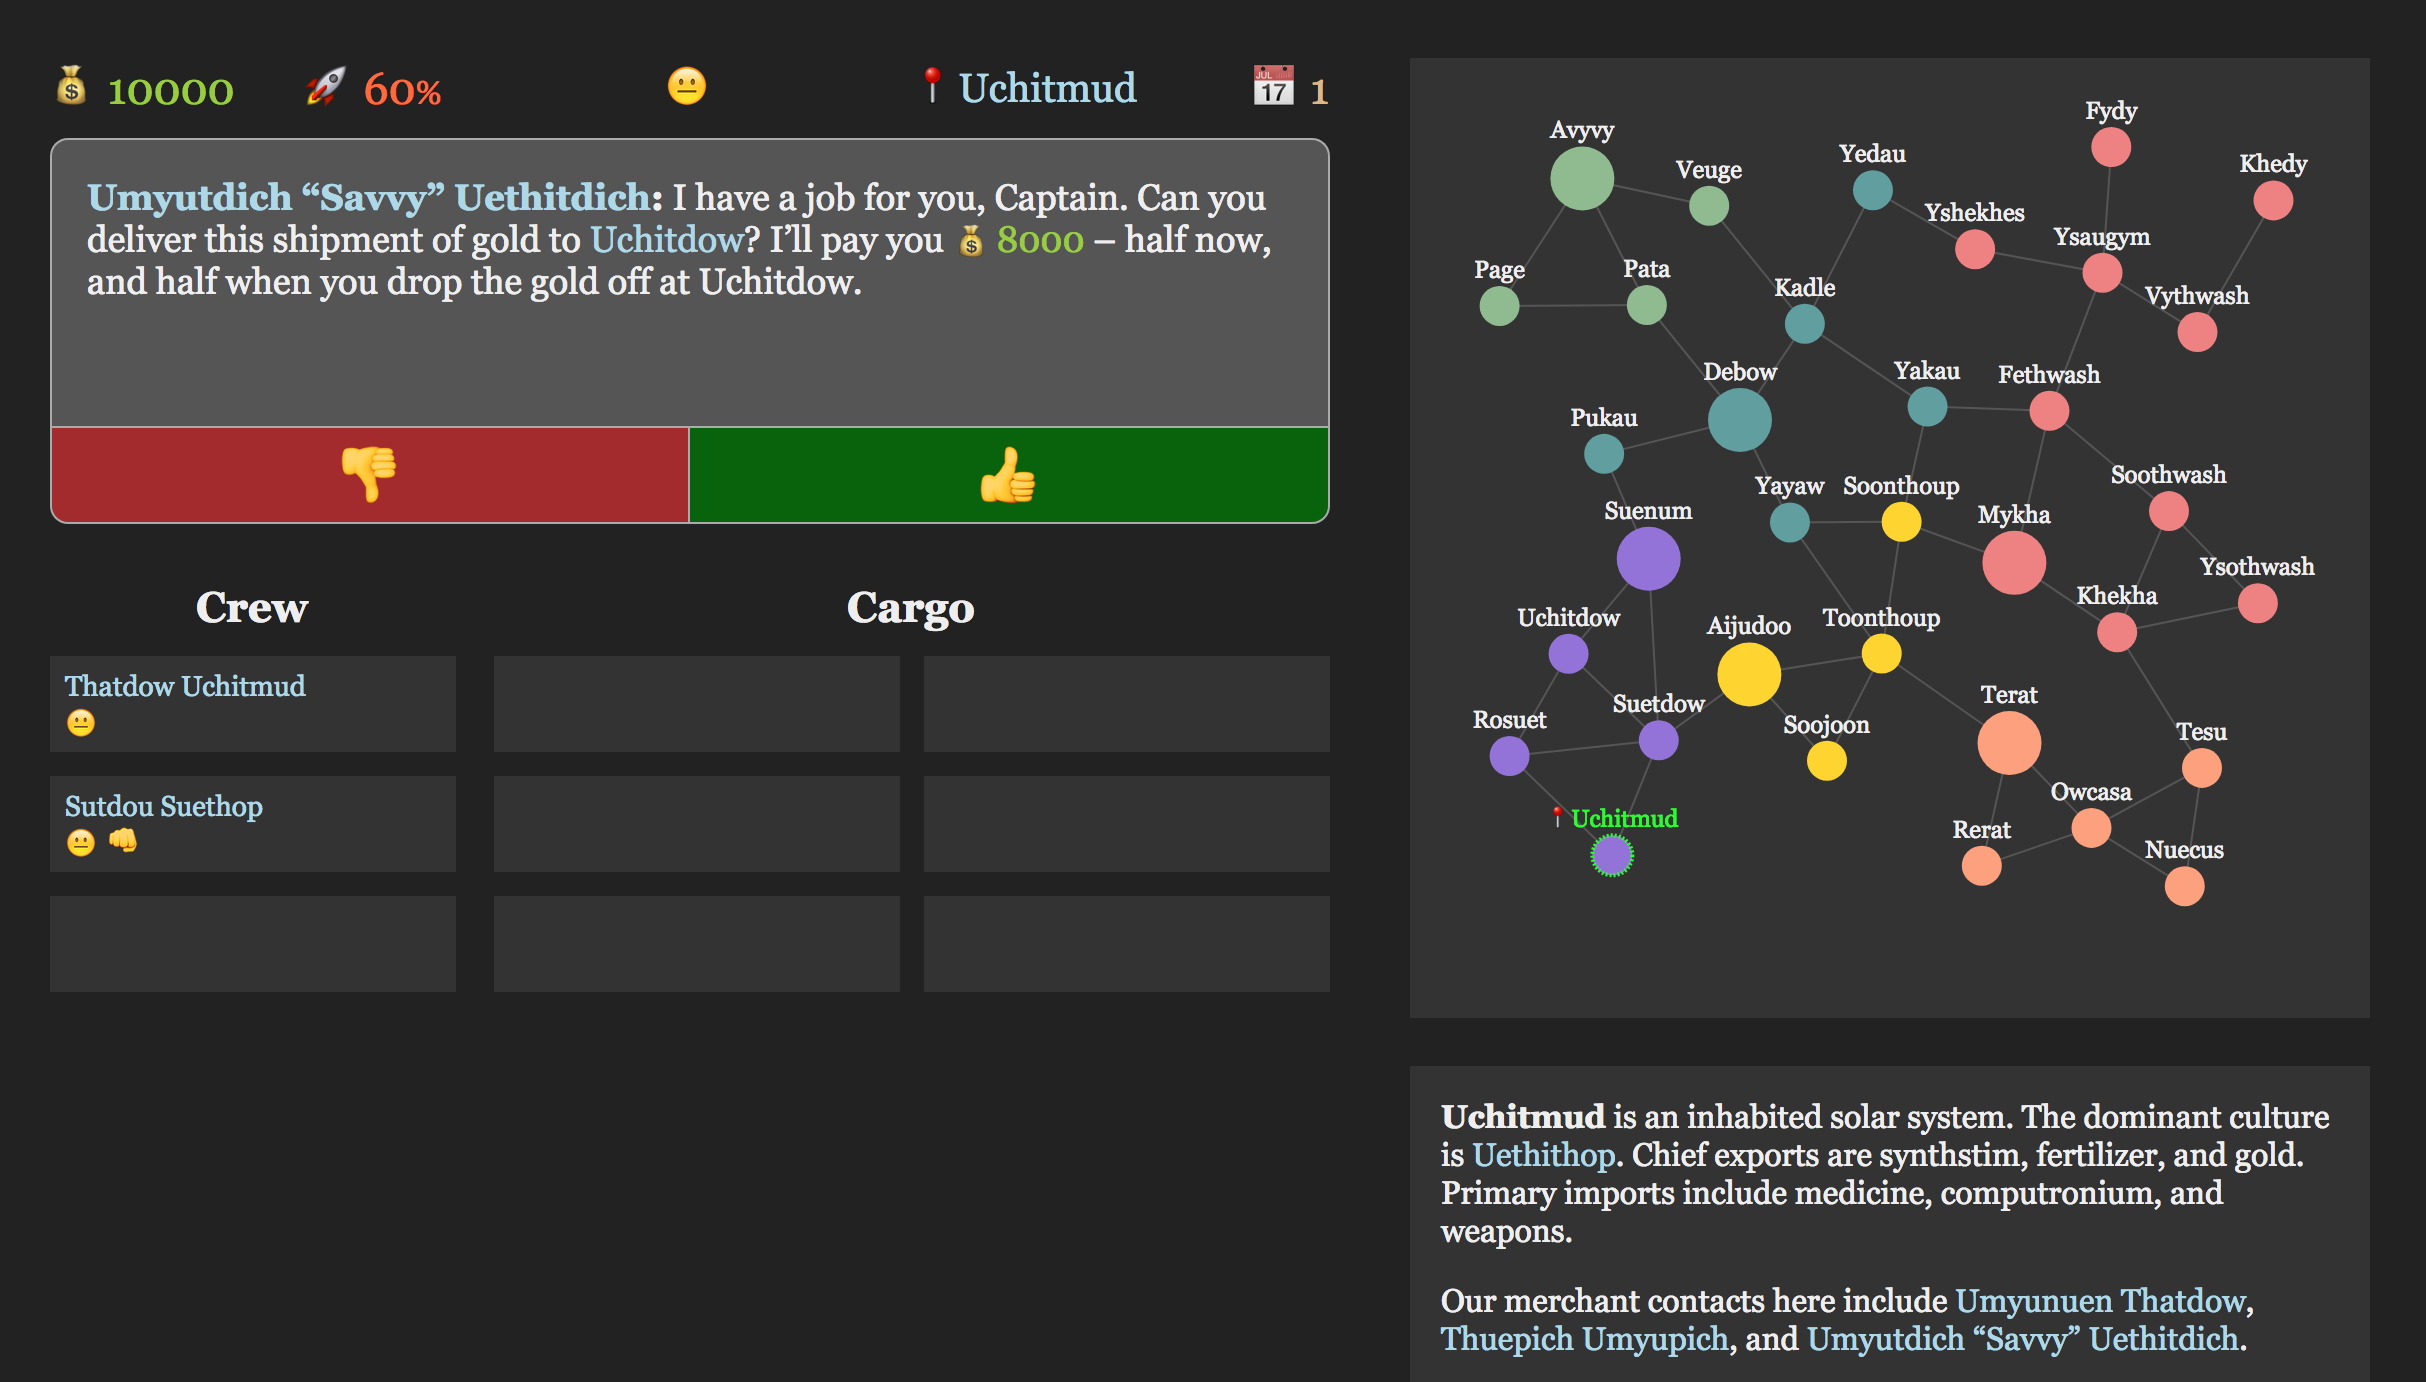The height and width of the screenshot is (1382, 2426).
Task: Click the Debow teal node on map
Action: click(x=1739, y=420)
